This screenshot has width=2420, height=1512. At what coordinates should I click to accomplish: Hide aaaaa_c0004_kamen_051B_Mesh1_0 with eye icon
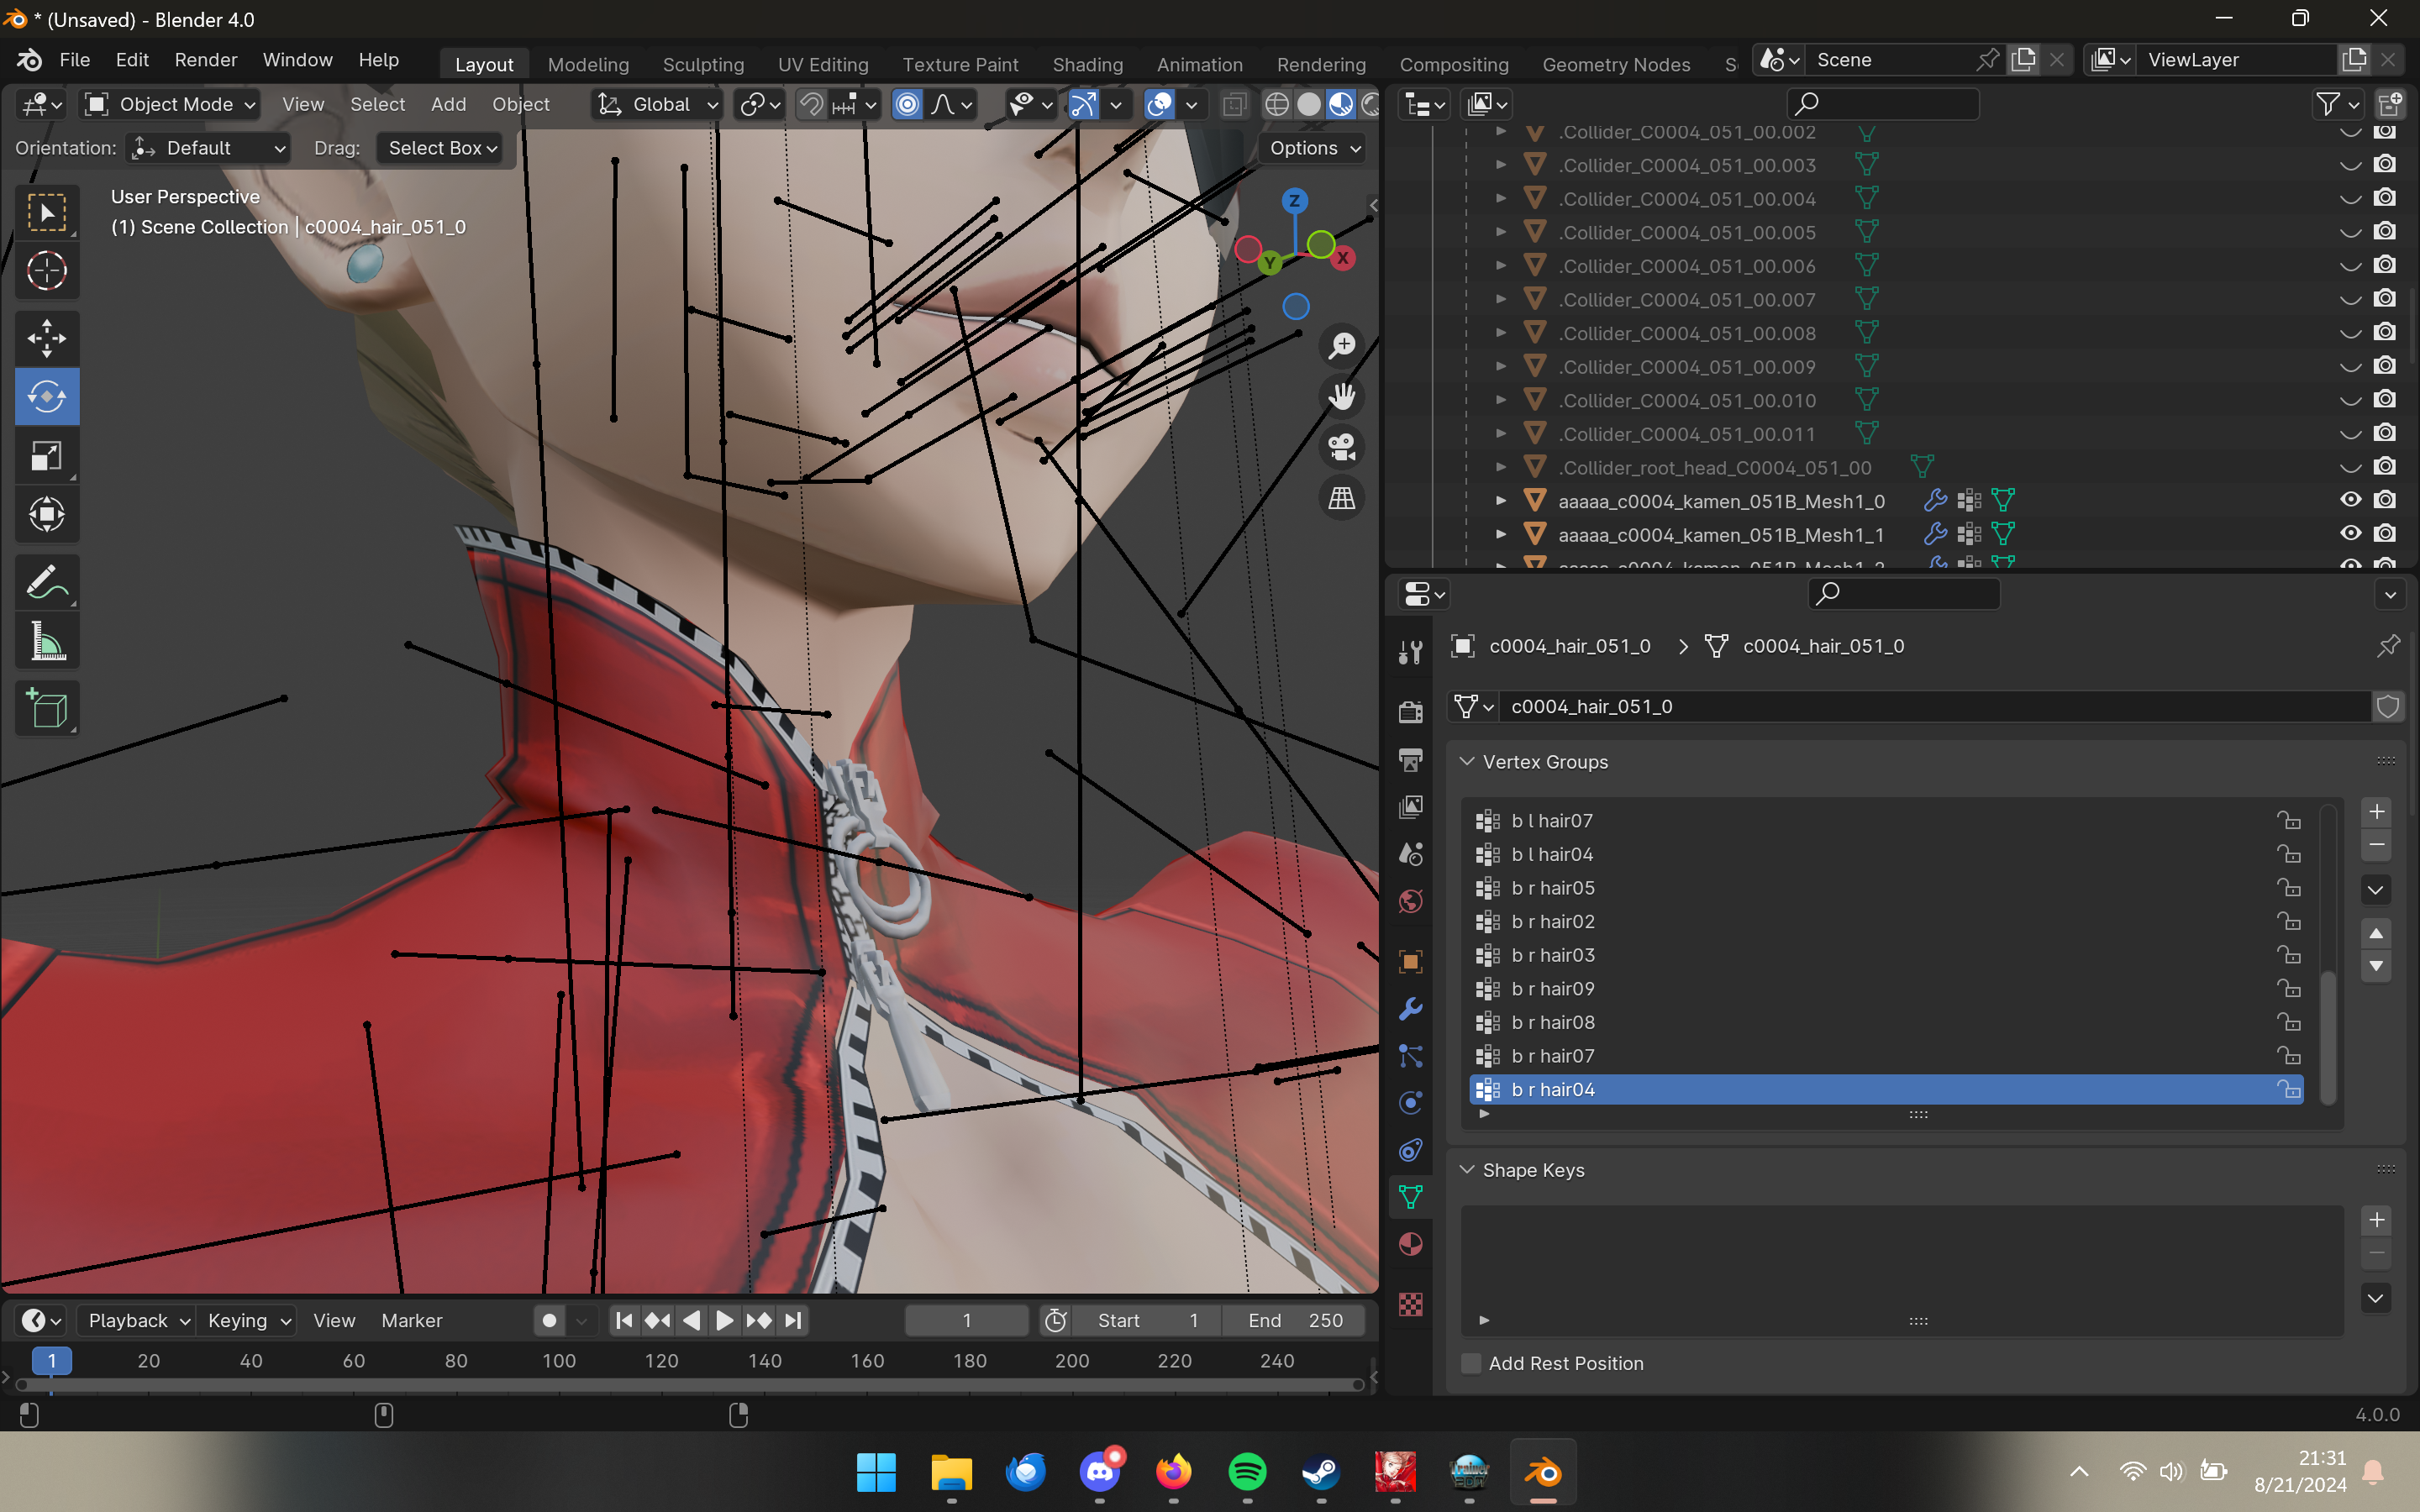pyautogui.click(x=2350, y=500)
